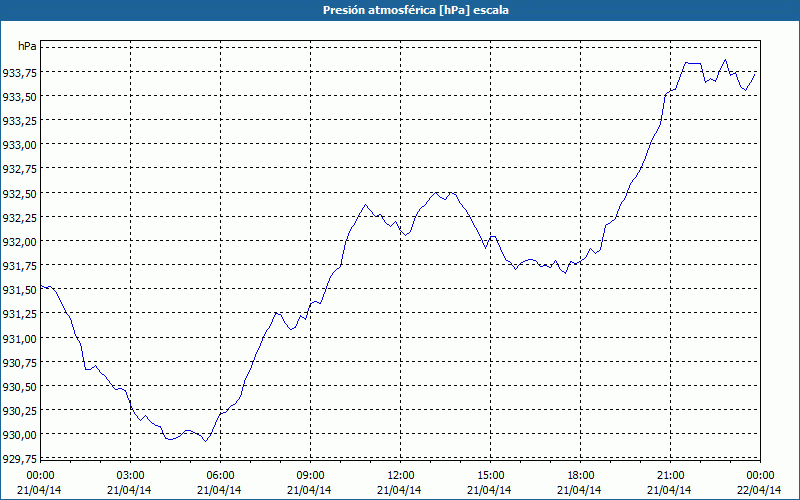The height and width of the screenshot is (500, 800).
Task: Click the 933,50 y-axis value
Action: [19, 97]
